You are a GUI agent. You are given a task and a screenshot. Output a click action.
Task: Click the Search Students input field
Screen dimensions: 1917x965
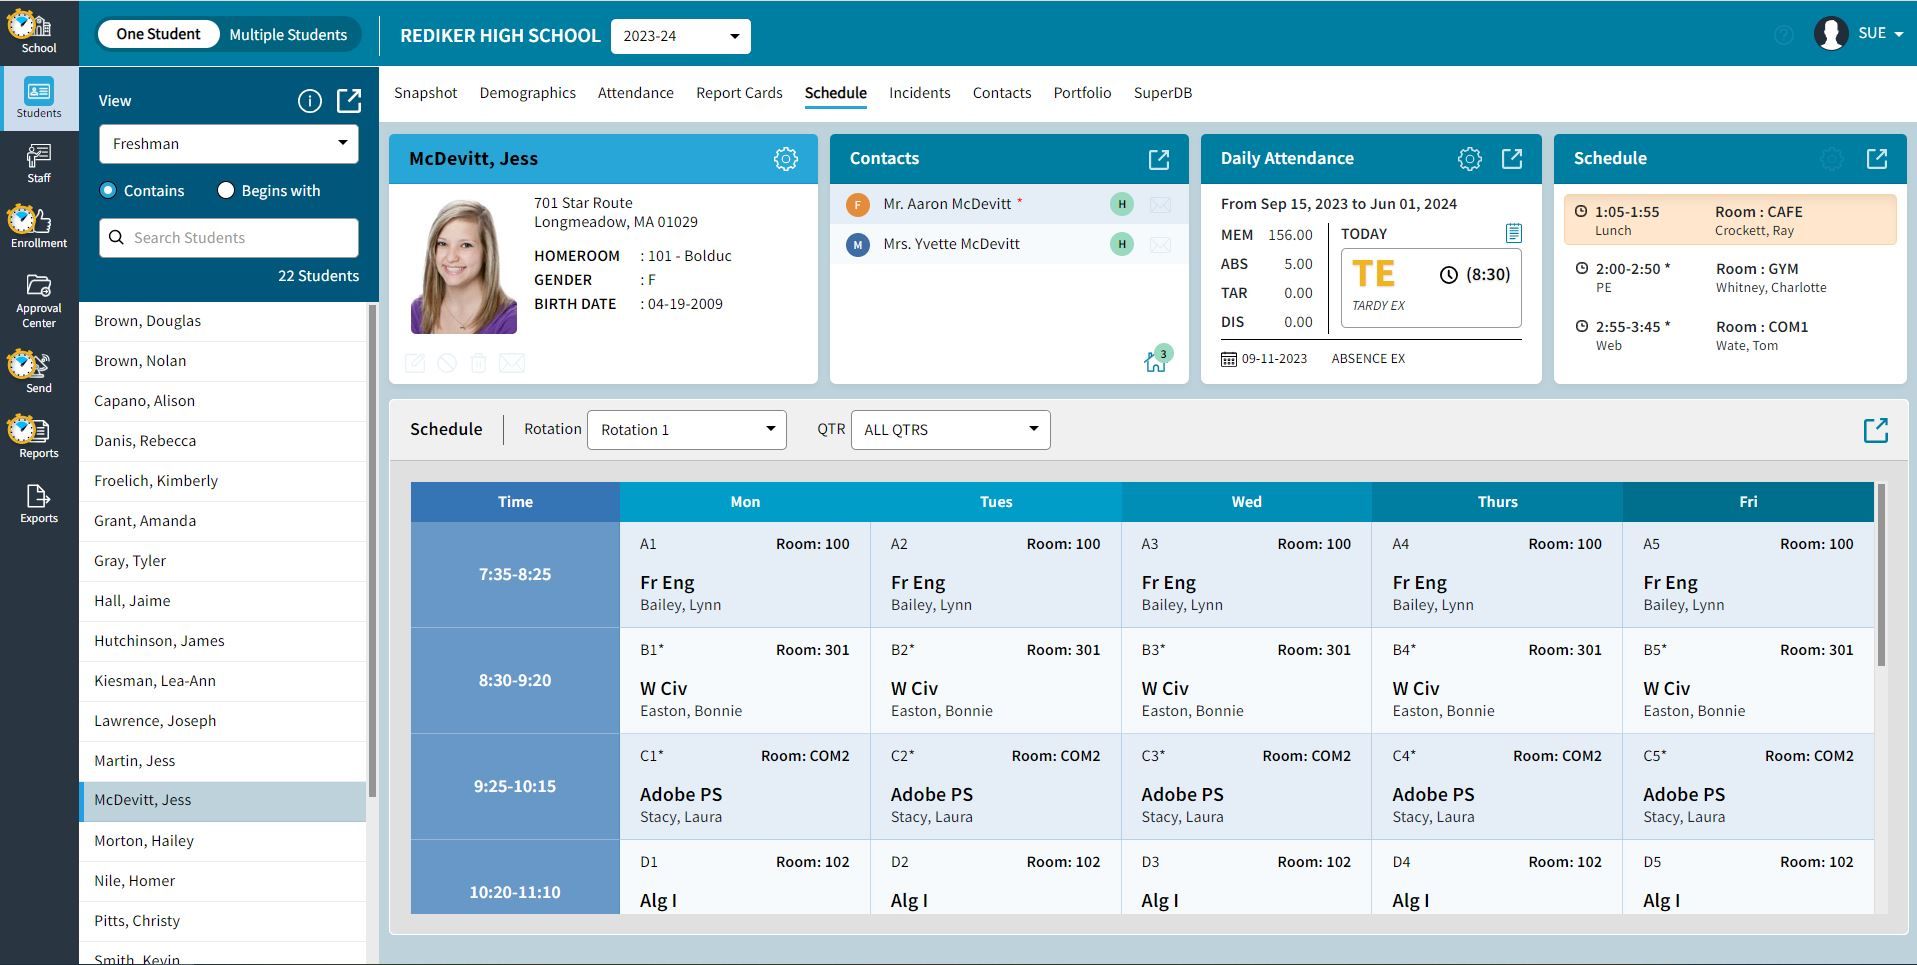(x=228, y=237)
